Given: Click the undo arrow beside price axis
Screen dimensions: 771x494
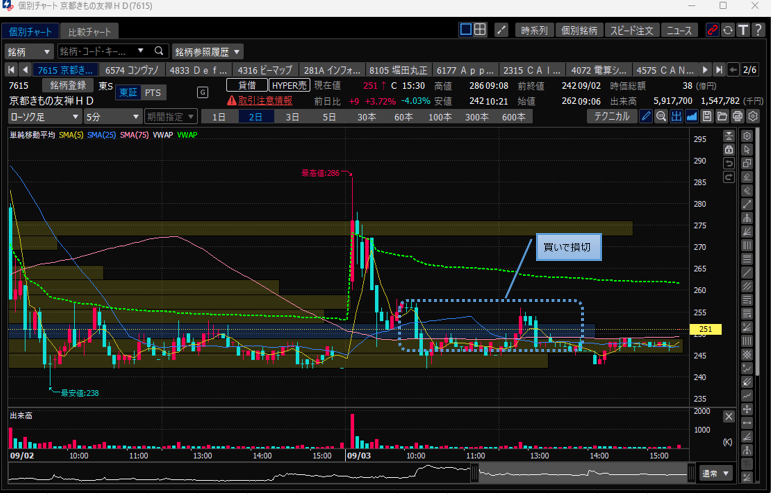Looking at the screenshot, I should coord(729,162).
